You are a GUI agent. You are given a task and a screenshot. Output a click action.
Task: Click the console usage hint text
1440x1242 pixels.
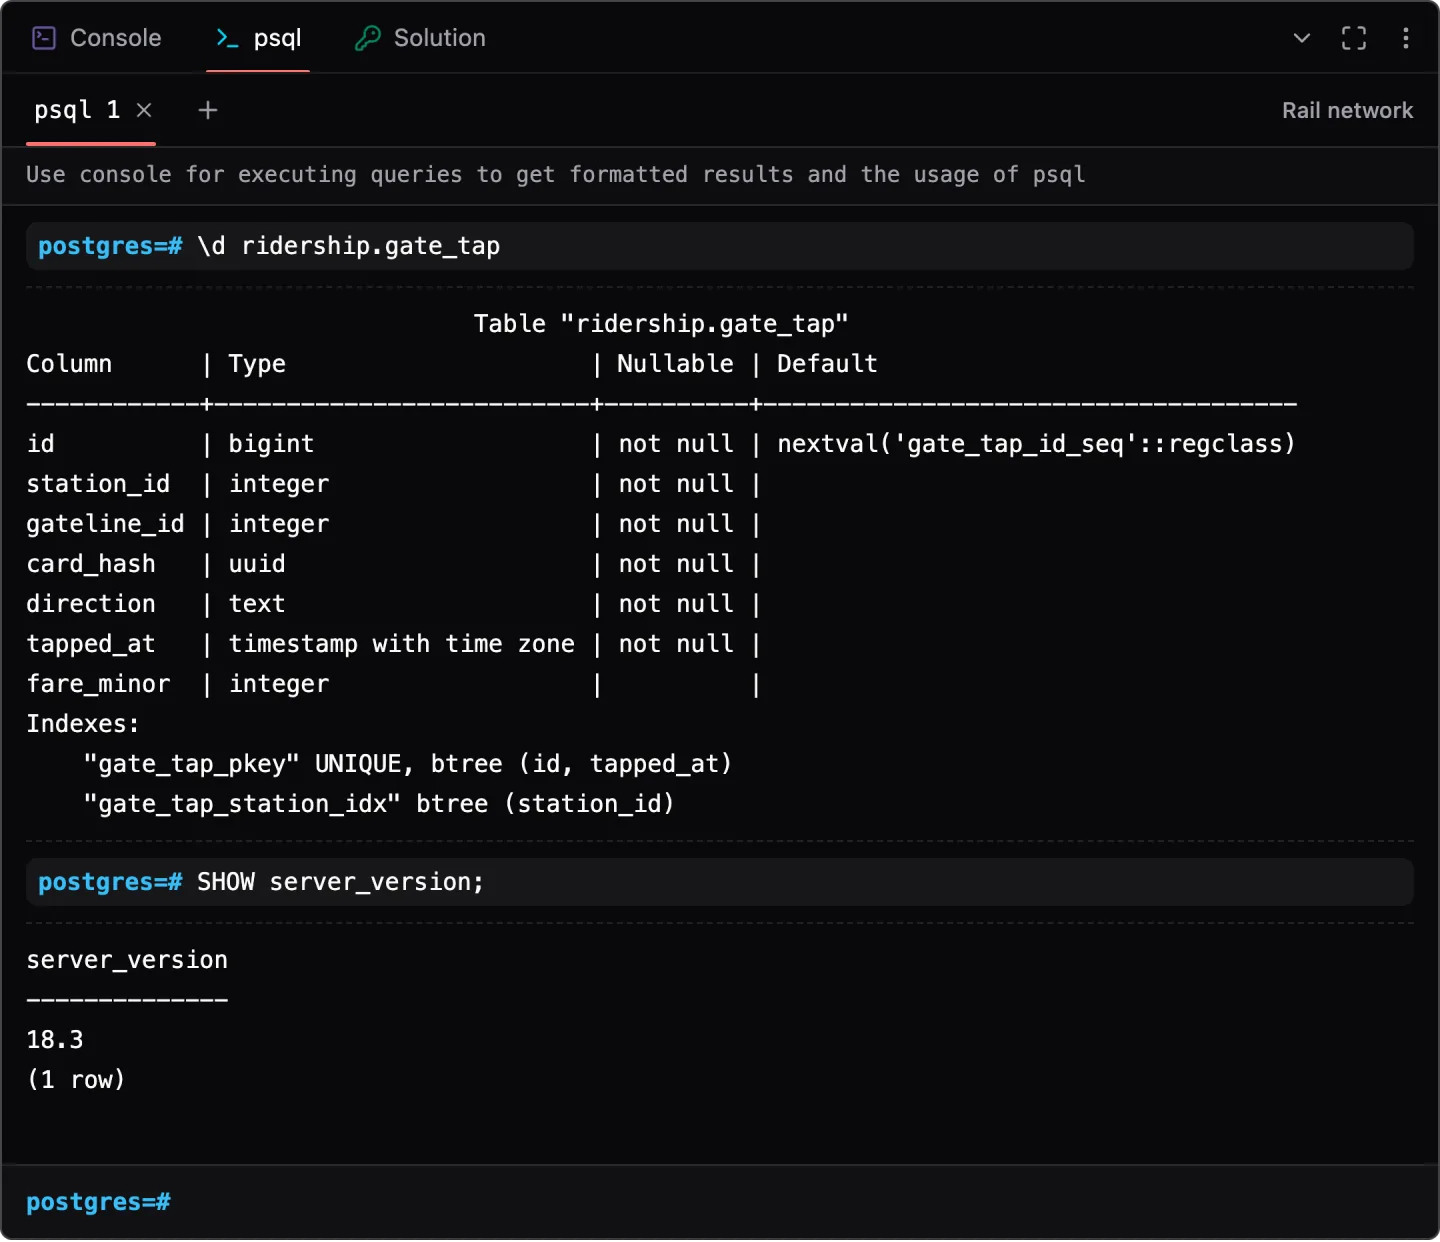pyautogui.click(x=555, y=175)
